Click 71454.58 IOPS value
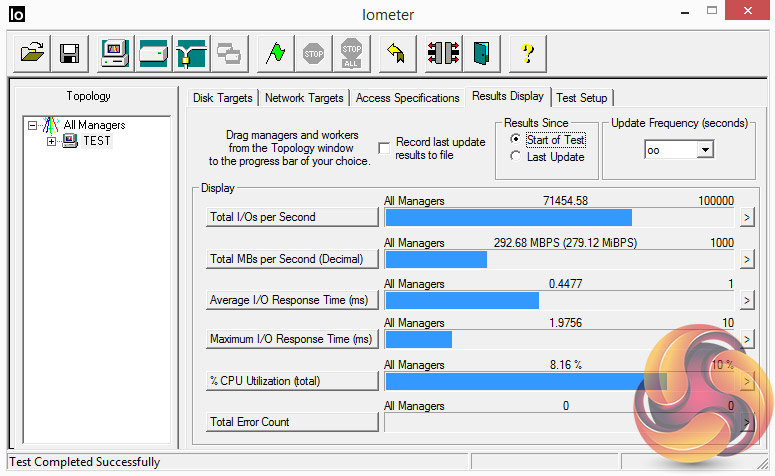Image resolution: width=775 pixels, height=476 pixels. 565,201
